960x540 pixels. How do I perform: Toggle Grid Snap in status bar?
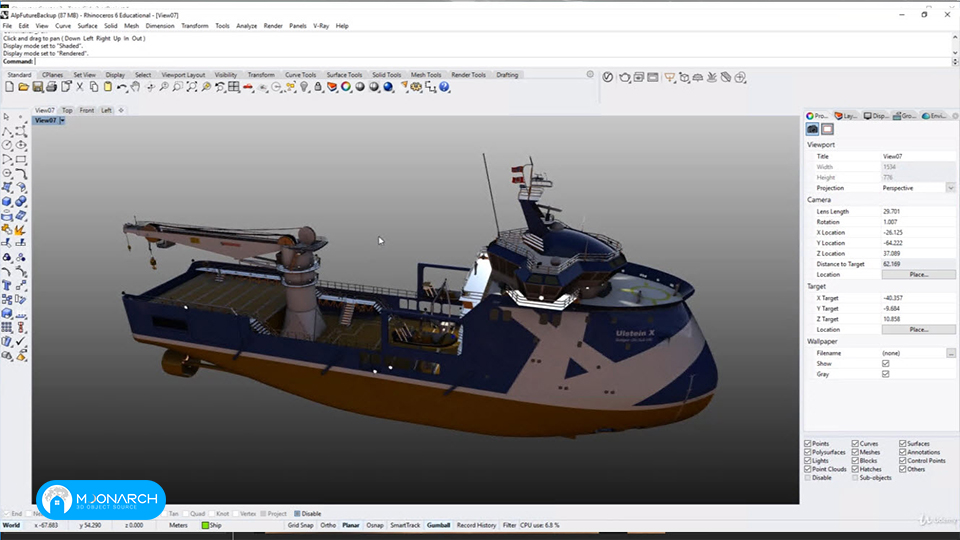(301, 525)
